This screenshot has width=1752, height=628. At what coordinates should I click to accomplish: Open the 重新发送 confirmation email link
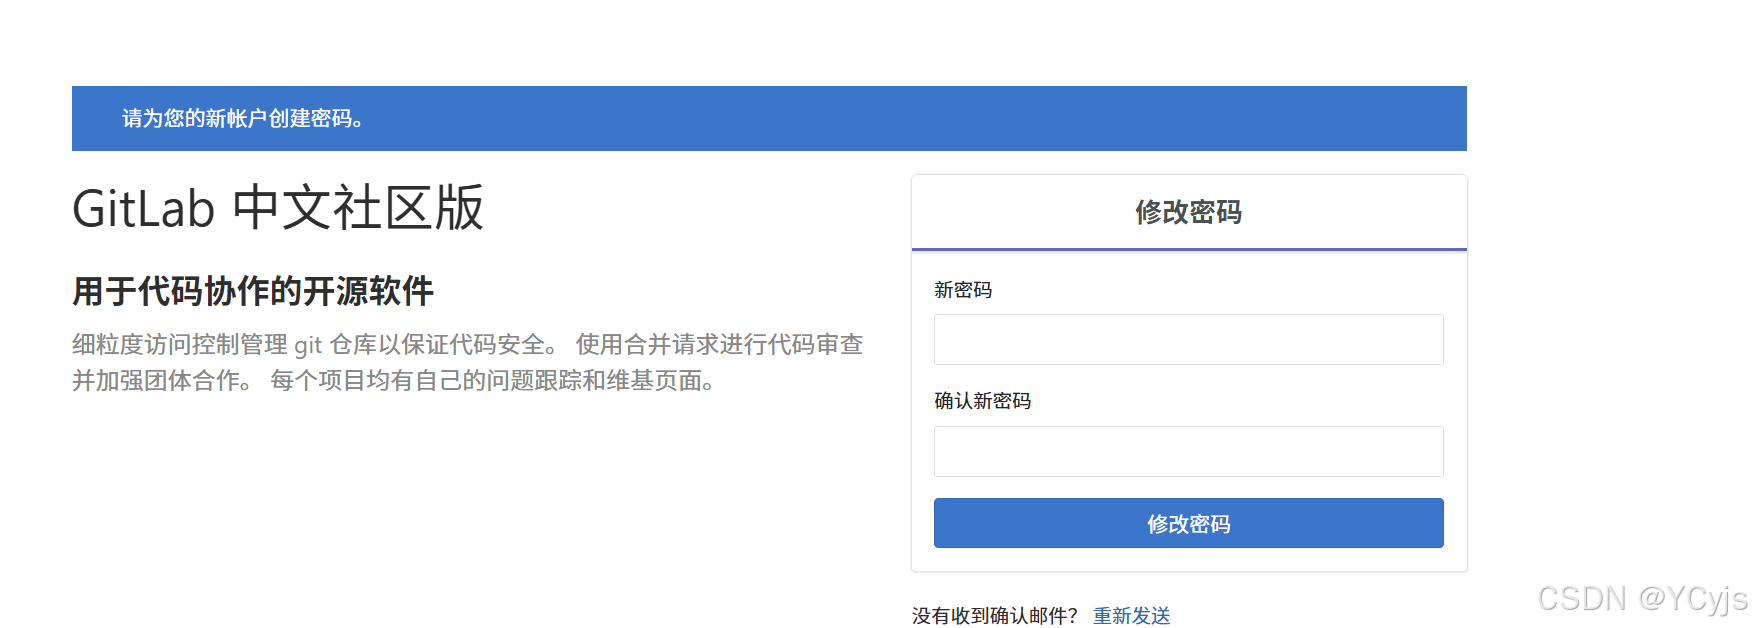(x=1131, y=615)
